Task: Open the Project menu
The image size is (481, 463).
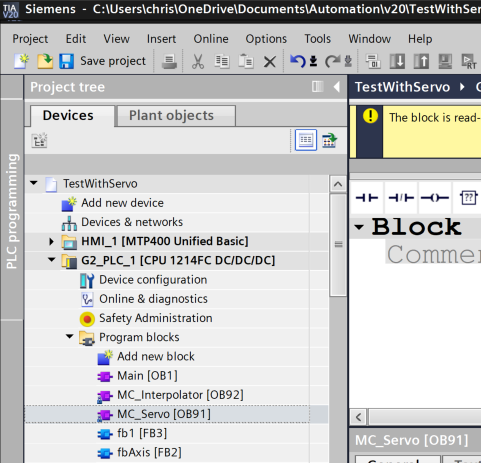Action: (x=30, y=39)
